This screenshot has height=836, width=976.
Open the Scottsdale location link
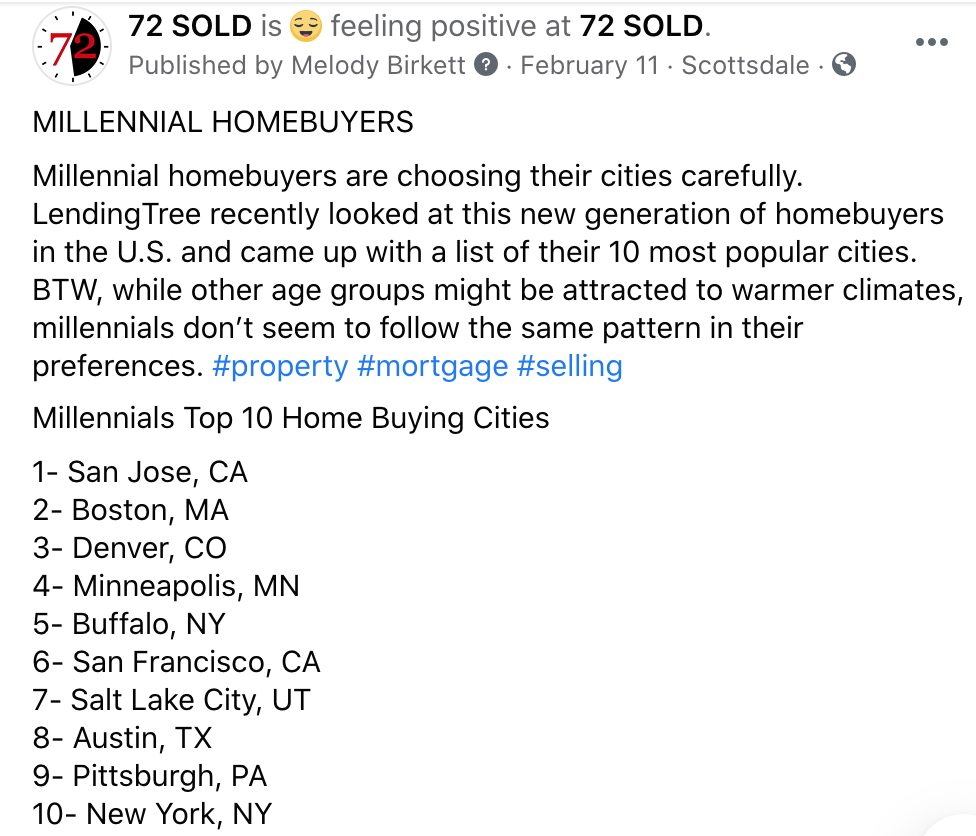tap(745, 65)
